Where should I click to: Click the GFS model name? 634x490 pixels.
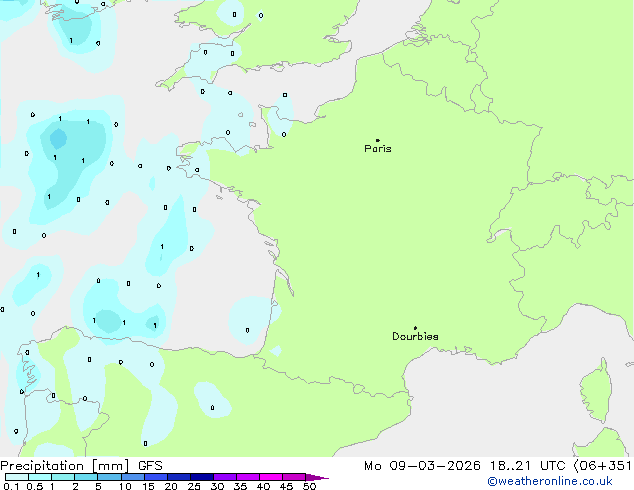[150, 466]
